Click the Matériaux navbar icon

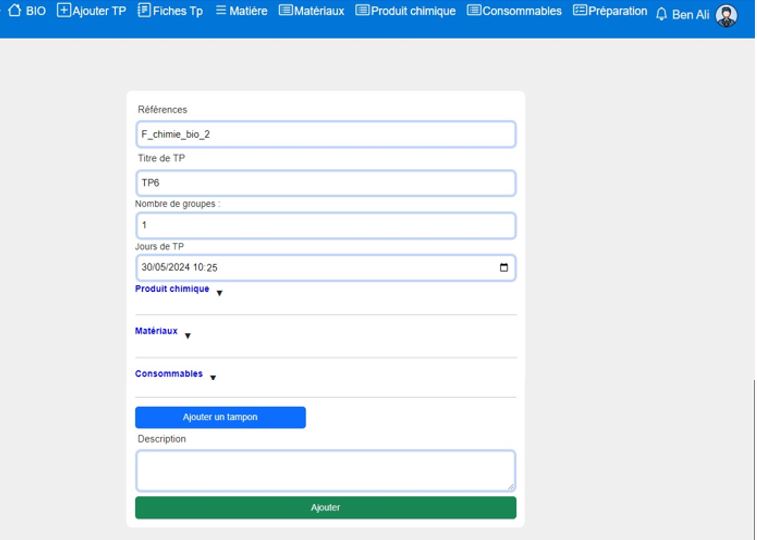point(285,11)
